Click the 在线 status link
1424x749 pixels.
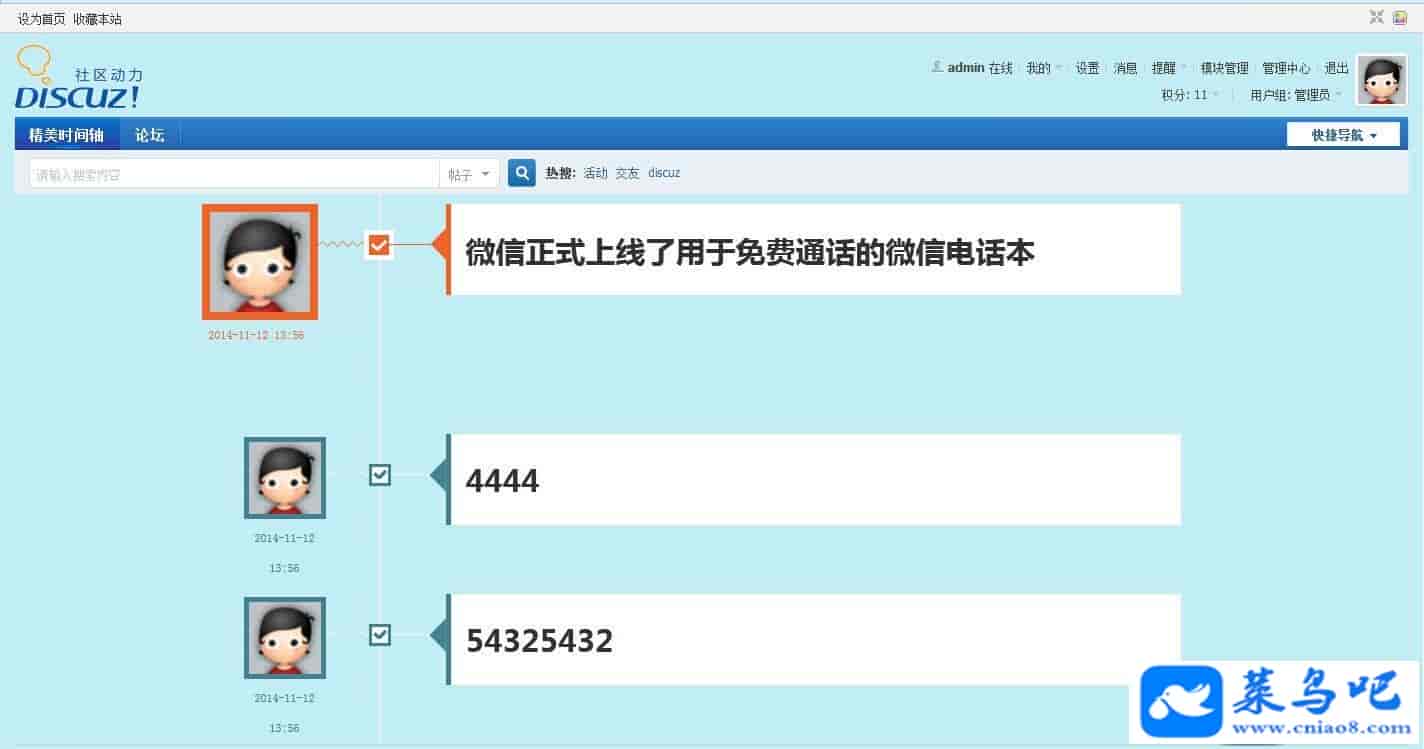pyautogui.click(x=1001, y=68)
